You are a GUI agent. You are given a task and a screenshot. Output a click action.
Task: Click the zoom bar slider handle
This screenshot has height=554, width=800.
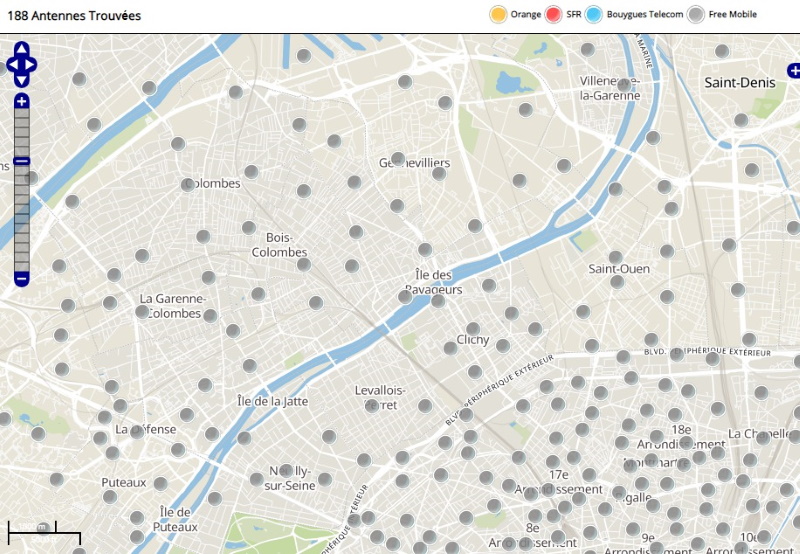tap(22, 161)
